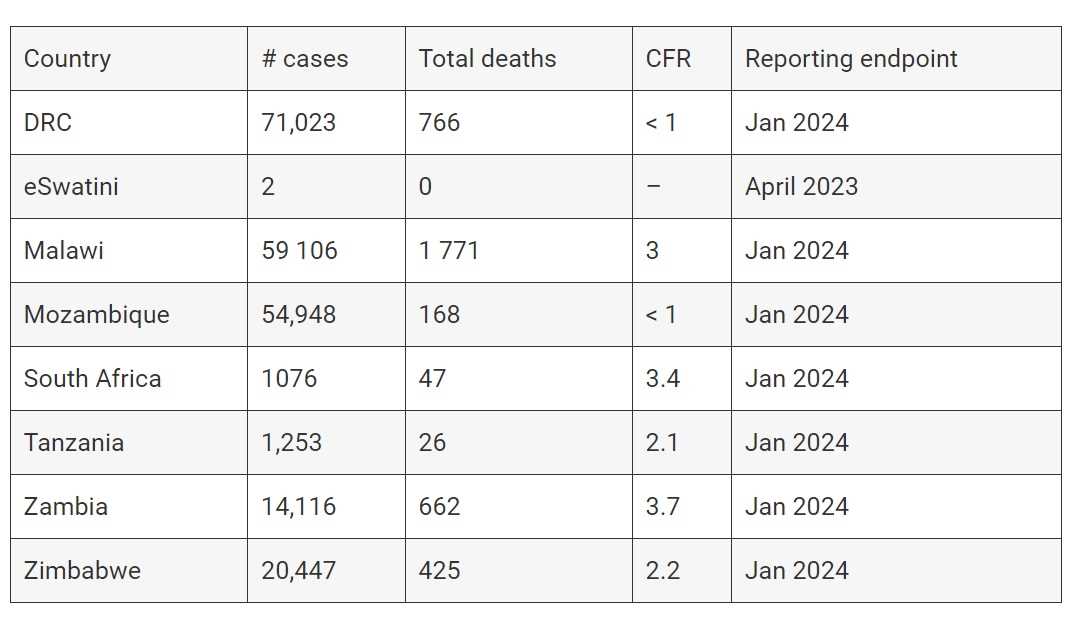Click the April 2023 reporting endpoint
Viewport: 1068px width, 617px height.
coord(801,187)
